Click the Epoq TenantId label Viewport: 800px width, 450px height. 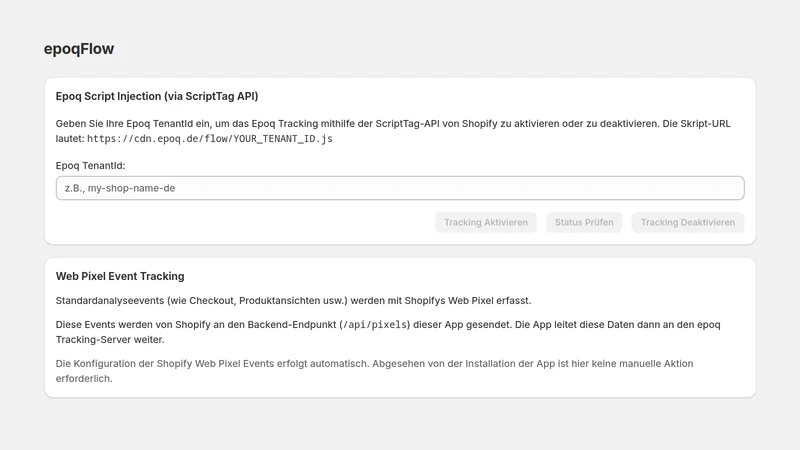[x=90, y=166]
